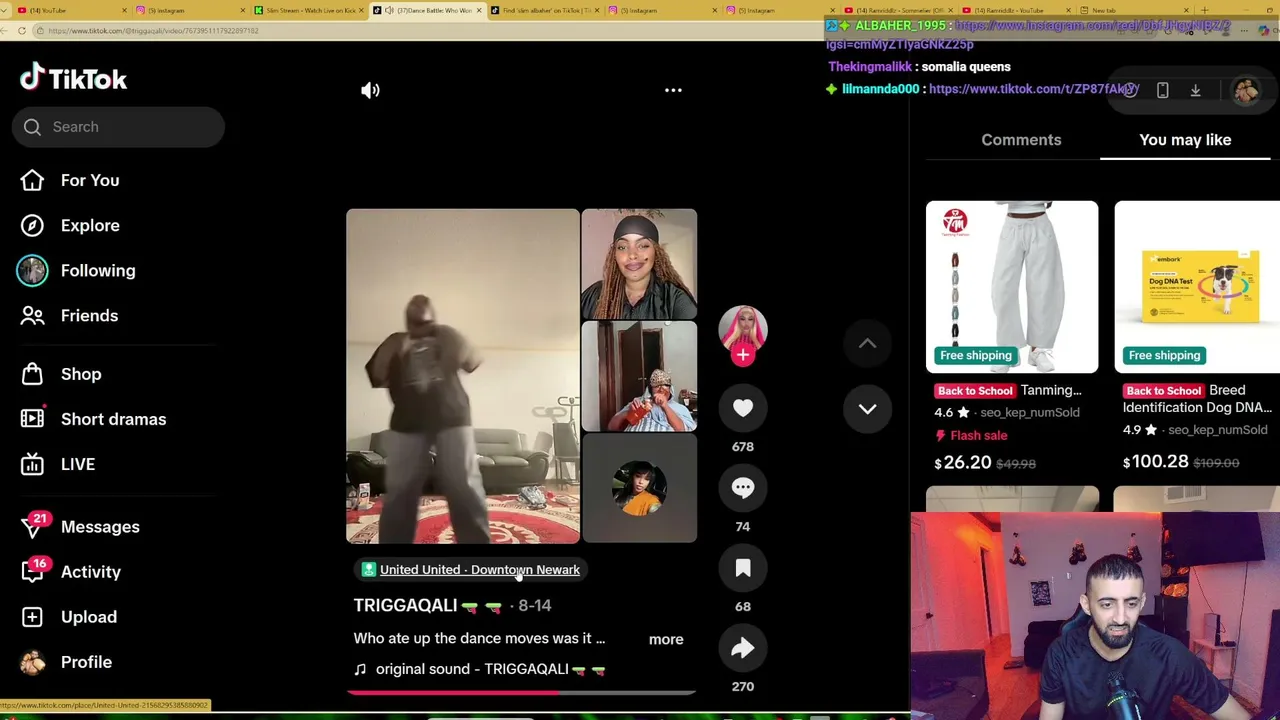This screenshot has width=1280, height=720.
Task: Click the Upload plus icon
Action: [32, 617]
